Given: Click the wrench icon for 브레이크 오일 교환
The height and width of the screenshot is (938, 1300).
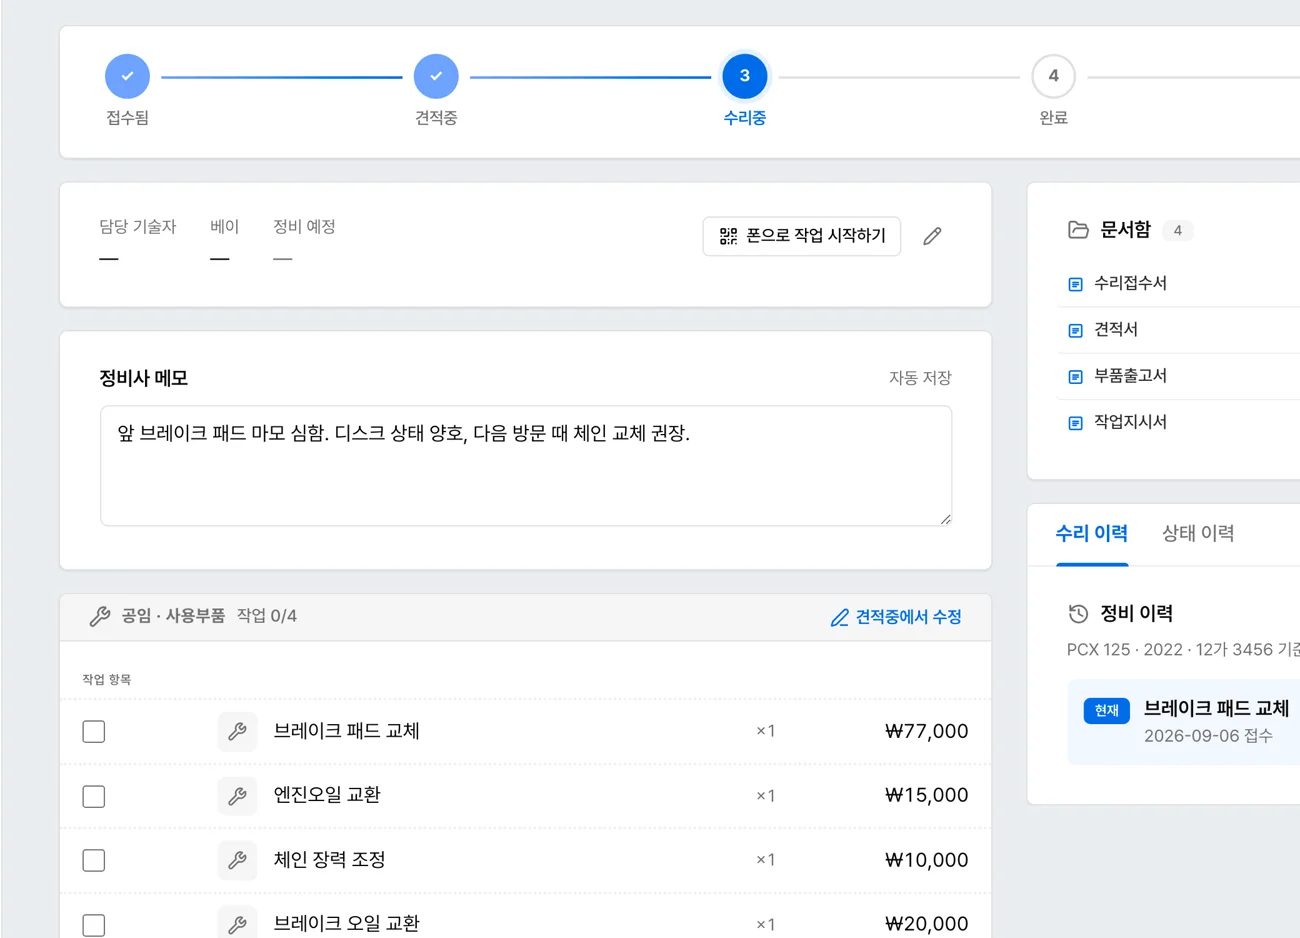Looking at the screenshot, I should click(x=237, y=924).
